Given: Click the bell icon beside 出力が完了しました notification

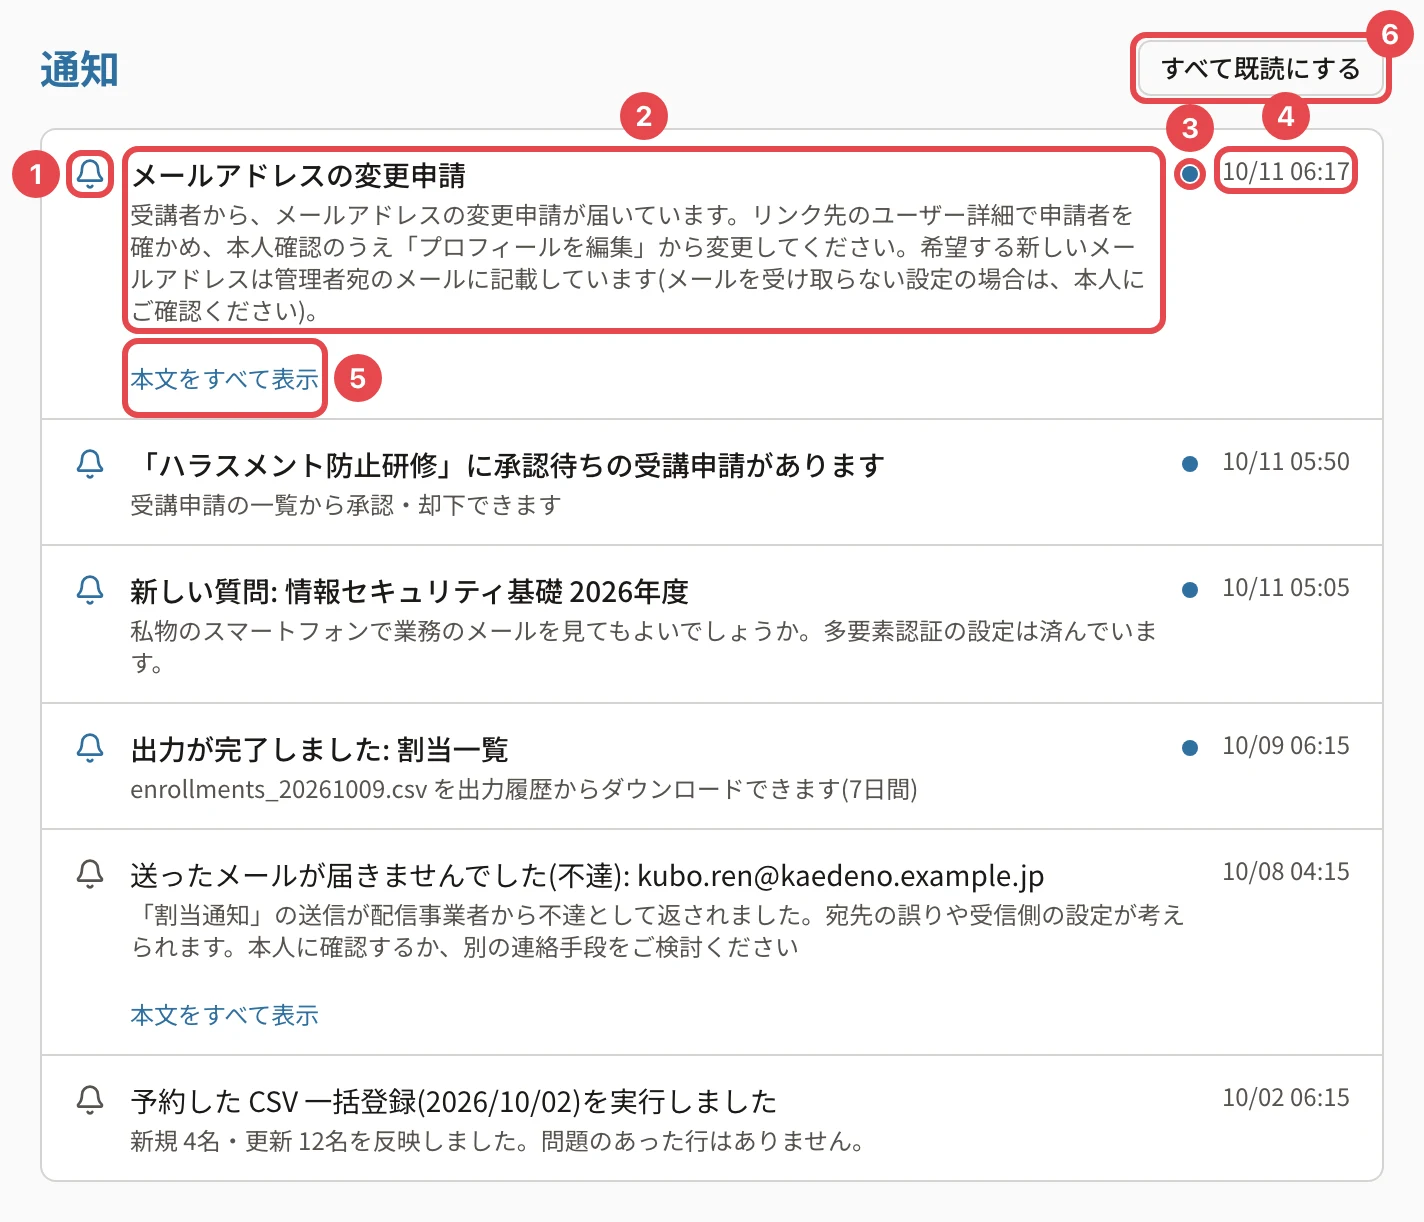Looking at the screenshot, I should [90, 748].
